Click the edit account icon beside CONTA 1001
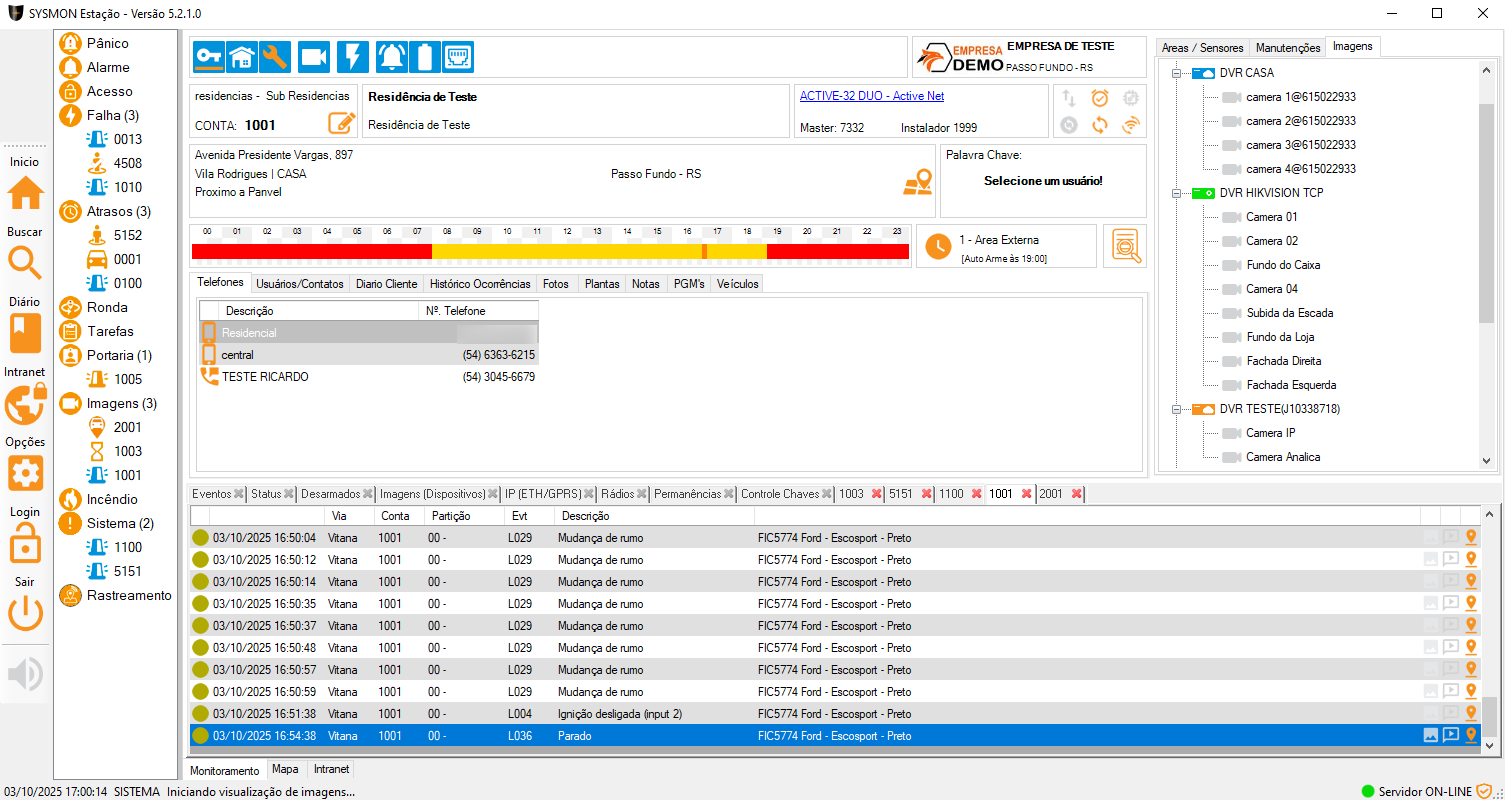 click(342, 124)
